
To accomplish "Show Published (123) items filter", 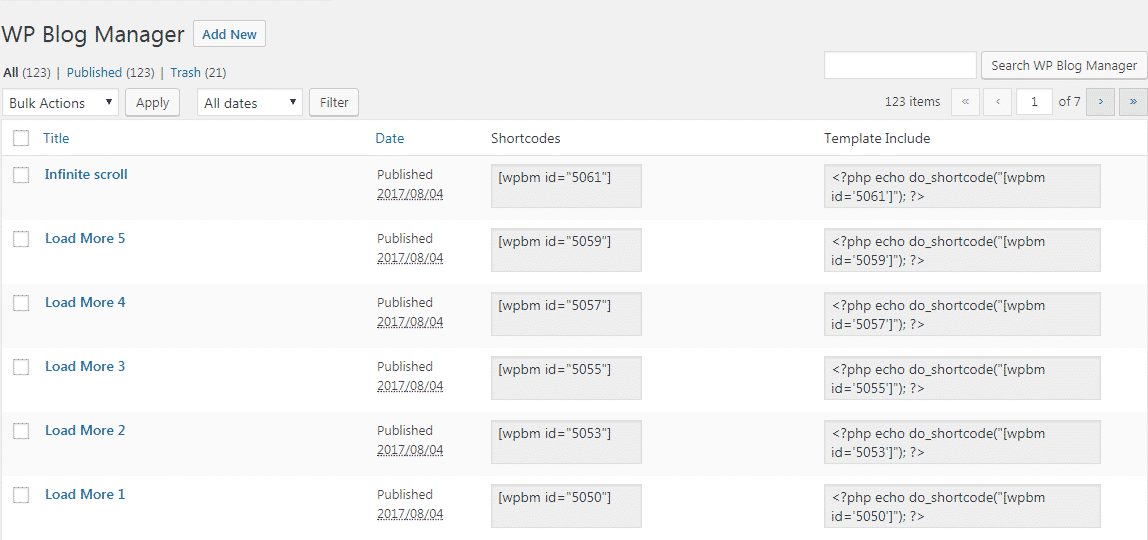I will 111,72.
